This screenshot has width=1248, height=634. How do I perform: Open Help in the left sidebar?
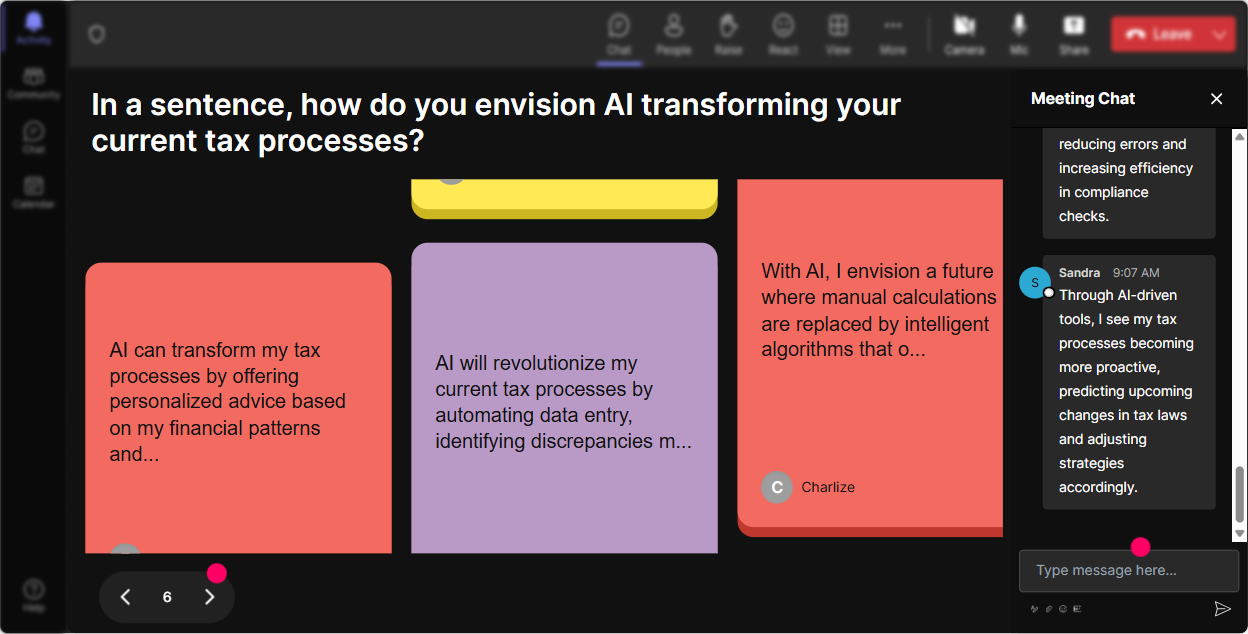pos(34,596)
